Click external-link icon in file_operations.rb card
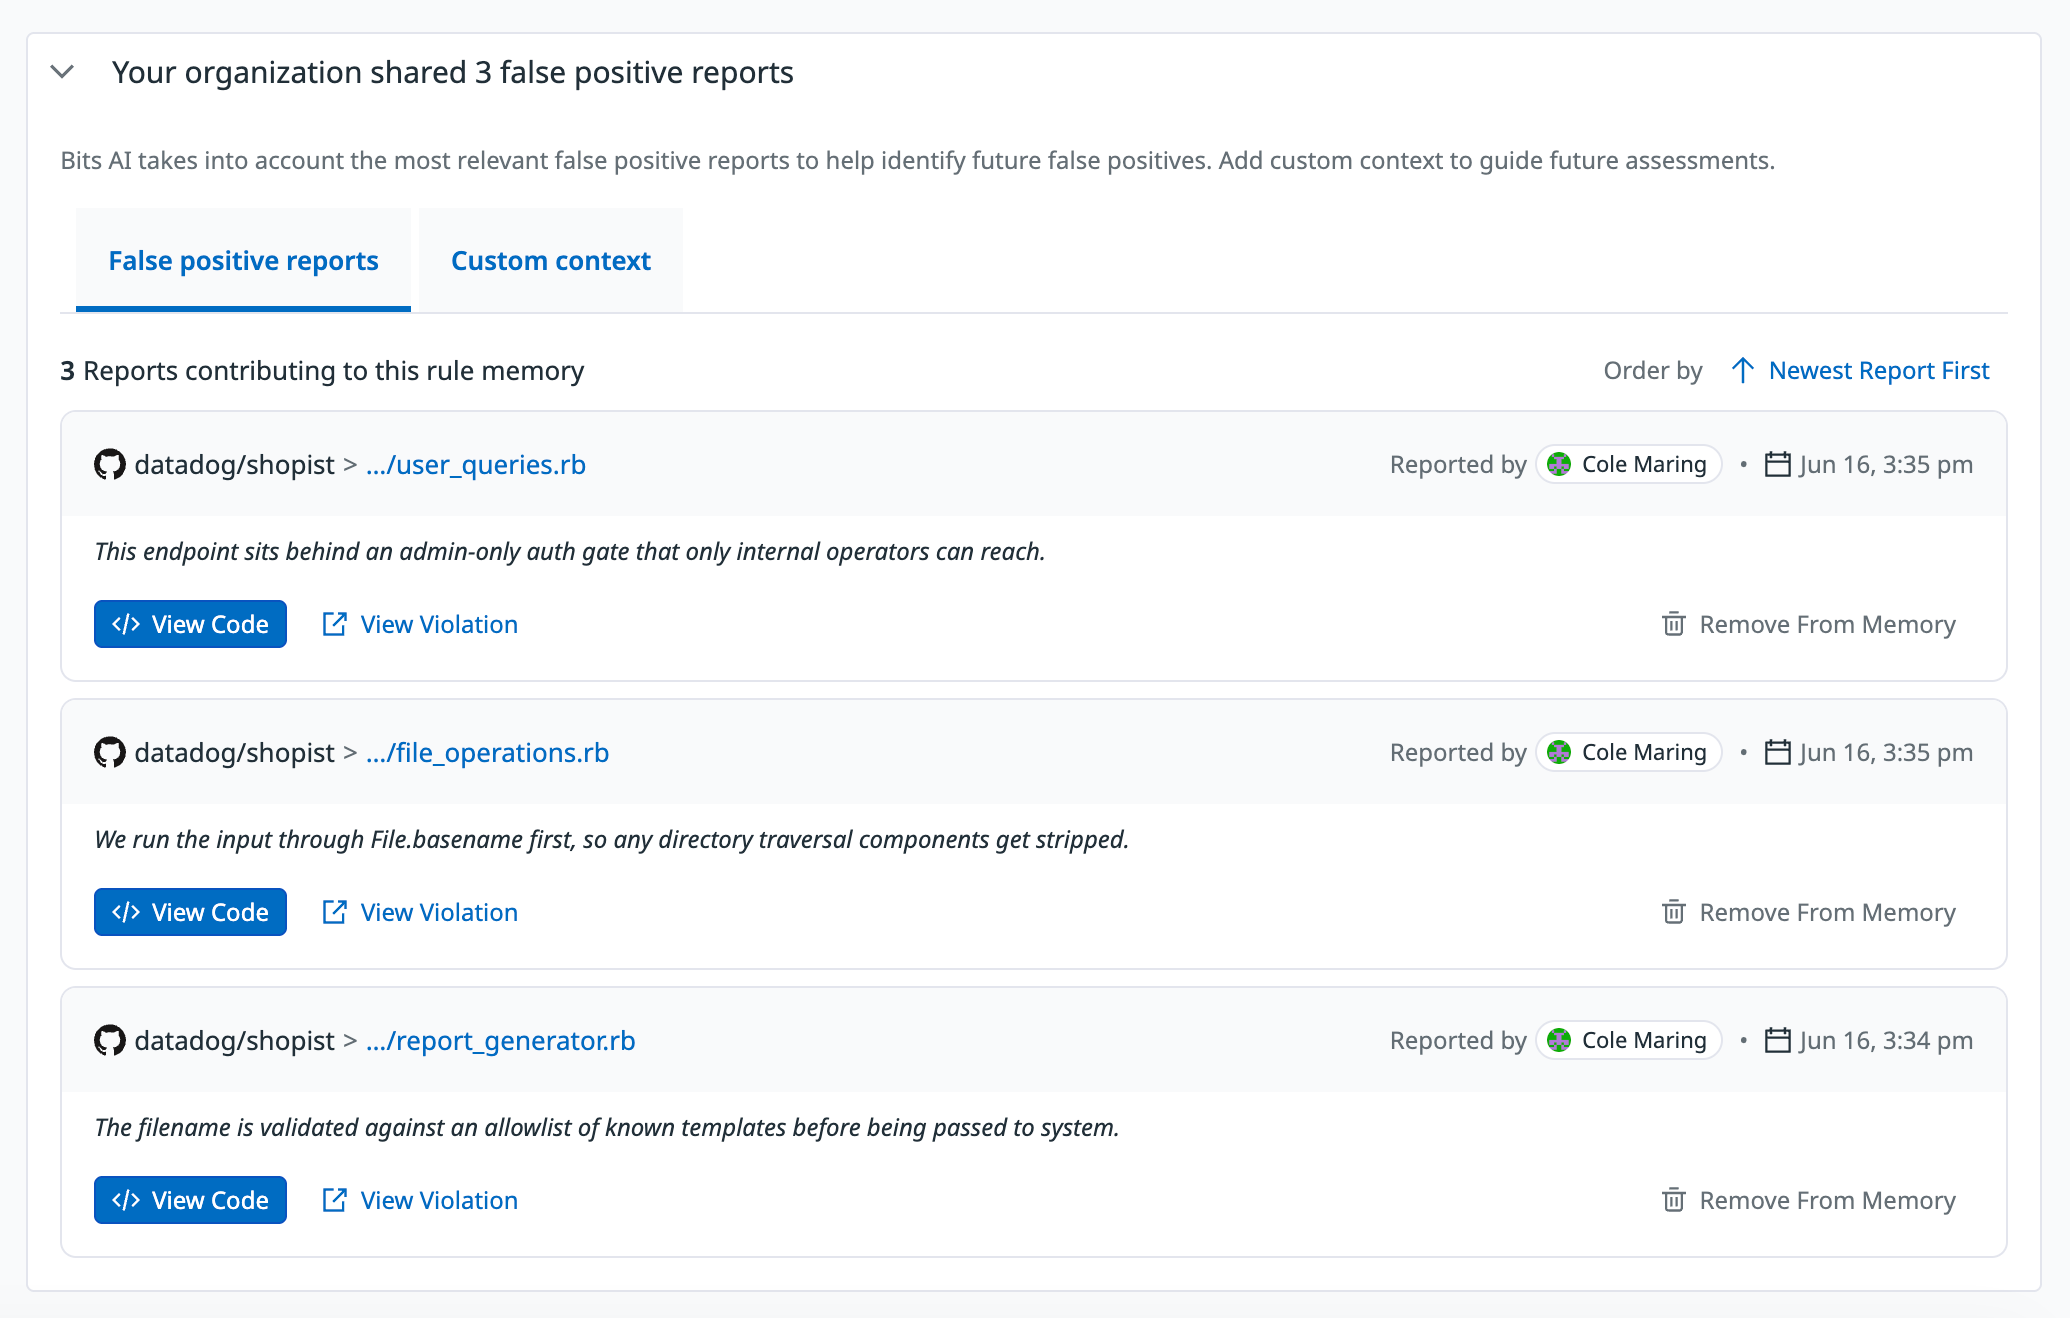This screenshot has height=1318, width=2070. 334,912
